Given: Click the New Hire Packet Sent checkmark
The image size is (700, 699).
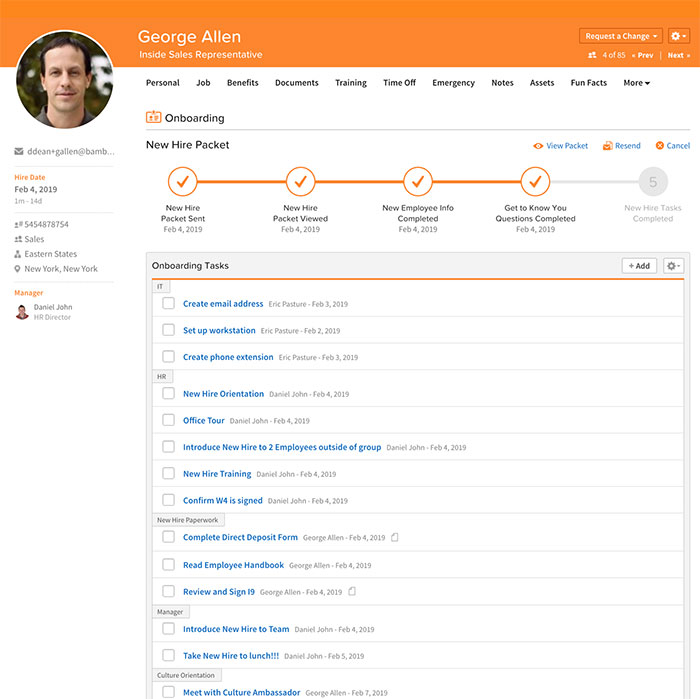Looking at the screenshot, I should pyautogui.click(x=183, y=182).
